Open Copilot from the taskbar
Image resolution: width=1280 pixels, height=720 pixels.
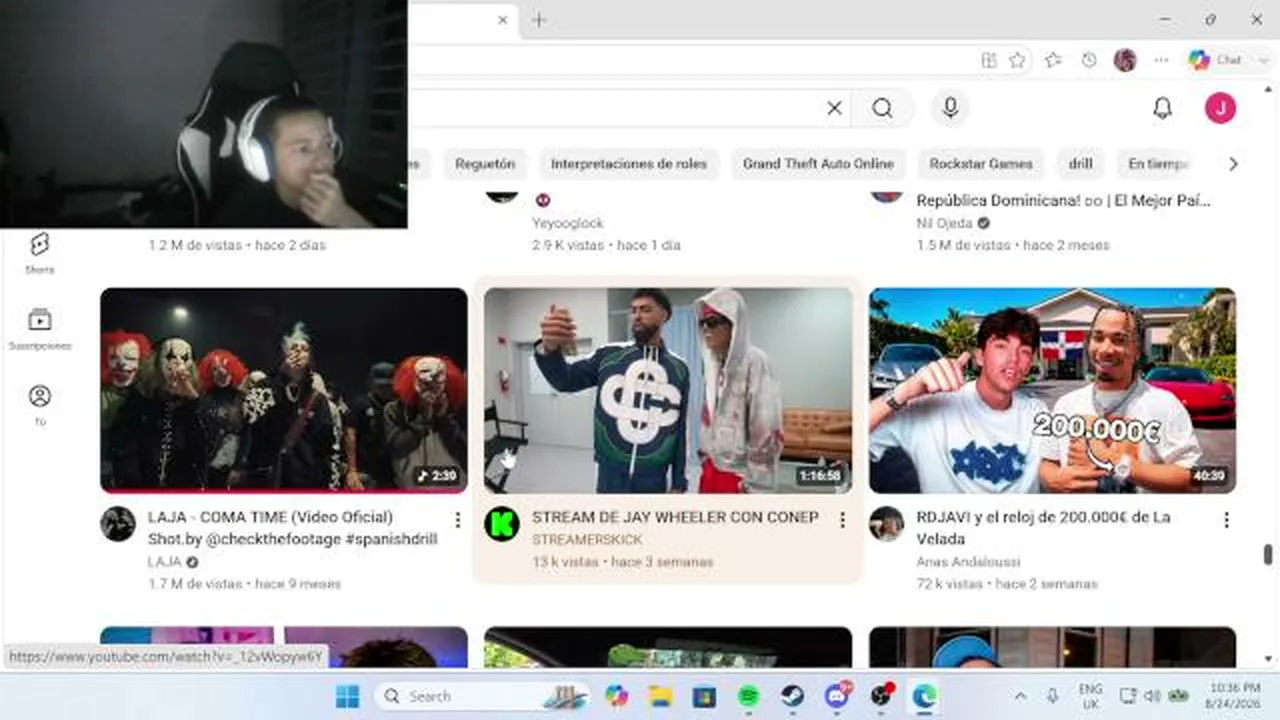(x=617, y=696)
